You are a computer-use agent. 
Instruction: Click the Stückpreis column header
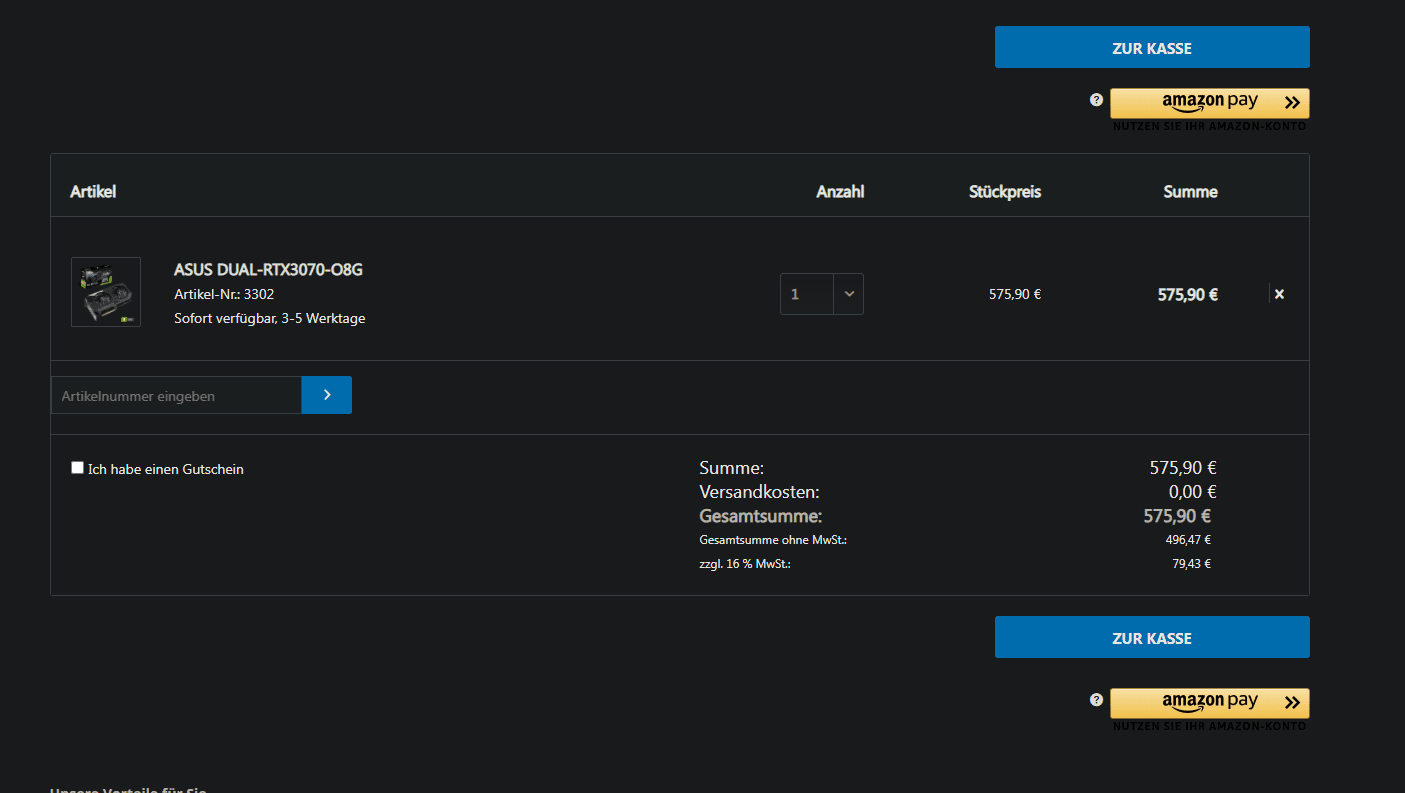pyautogui.click(x=1005, y=191)
